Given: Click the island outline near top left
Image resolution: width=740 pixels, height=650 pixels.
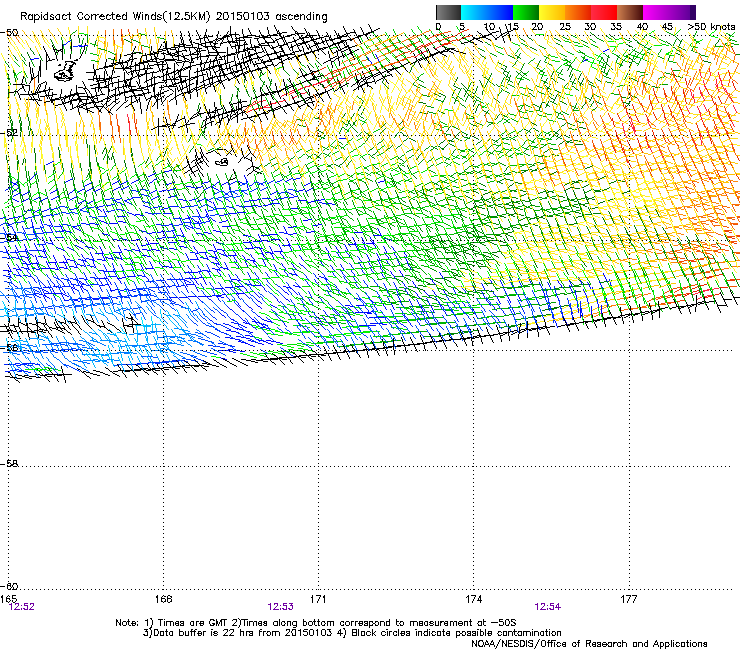Looking at the screenshot, I should click(65, 71).
